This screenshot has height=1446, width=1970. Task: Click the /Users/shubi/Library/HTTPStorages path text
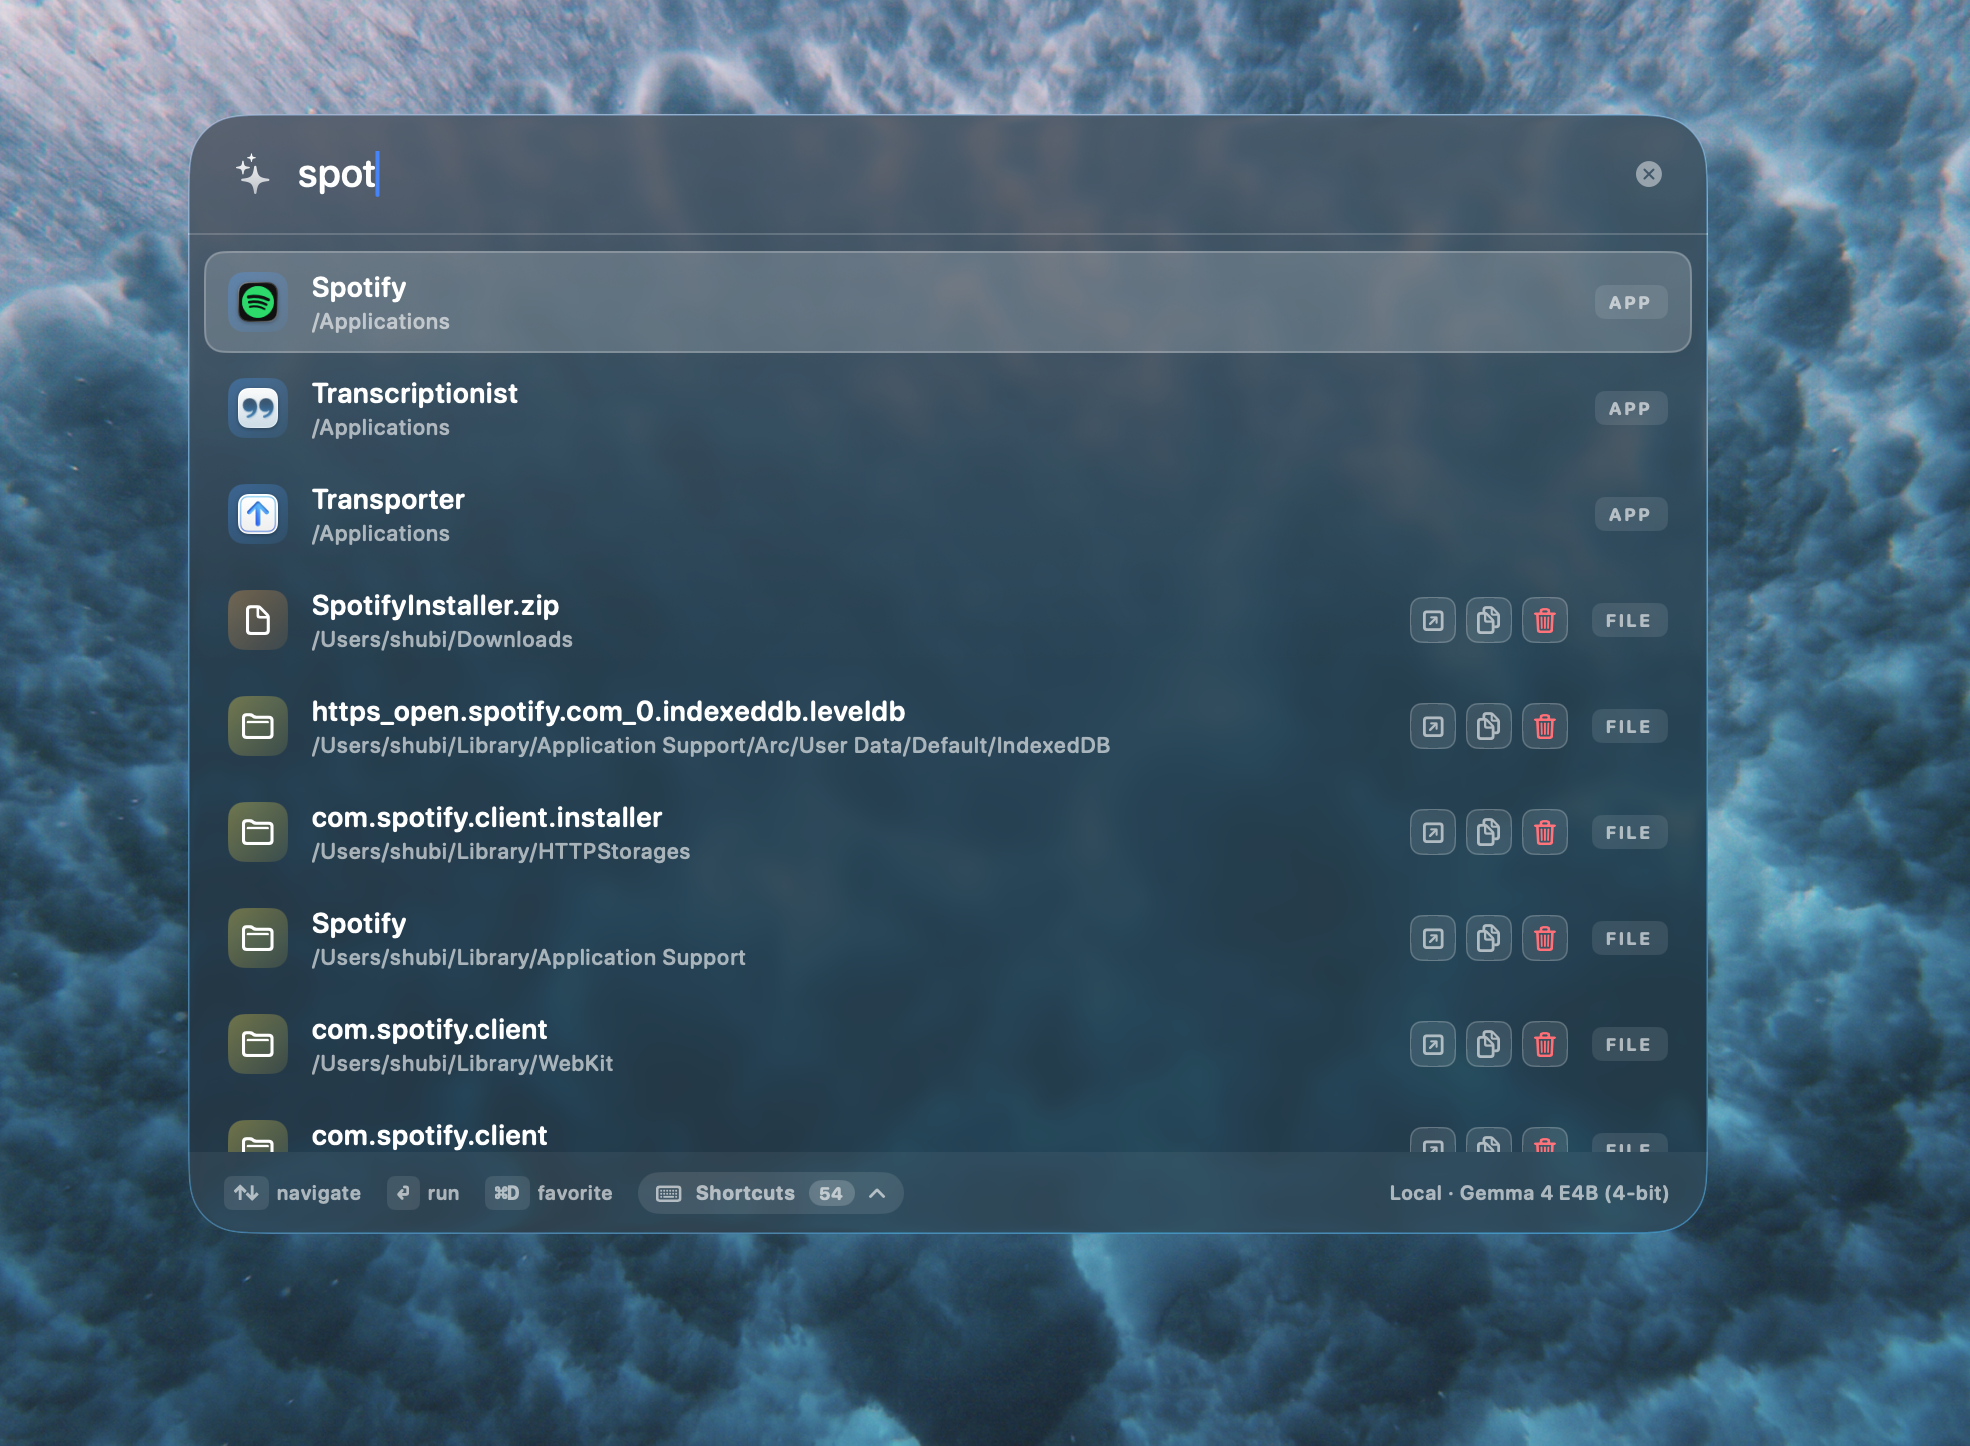point(501,852)
